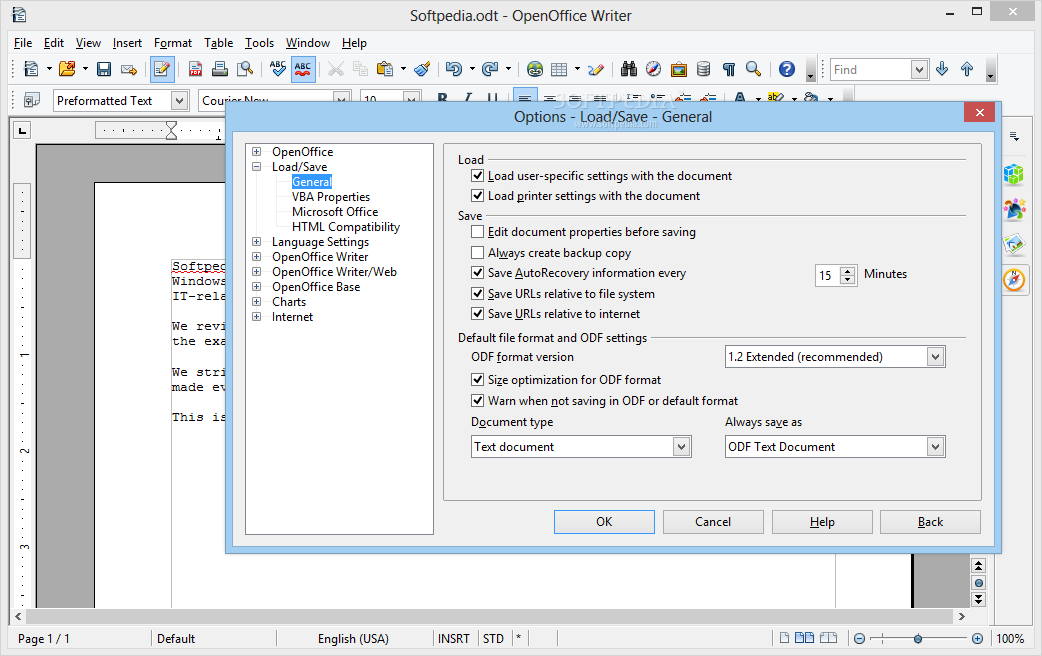The height and width of the screenshot is (656, 1042).
Task: Toggle Edit File mode icon
Action: click(162, 69)
